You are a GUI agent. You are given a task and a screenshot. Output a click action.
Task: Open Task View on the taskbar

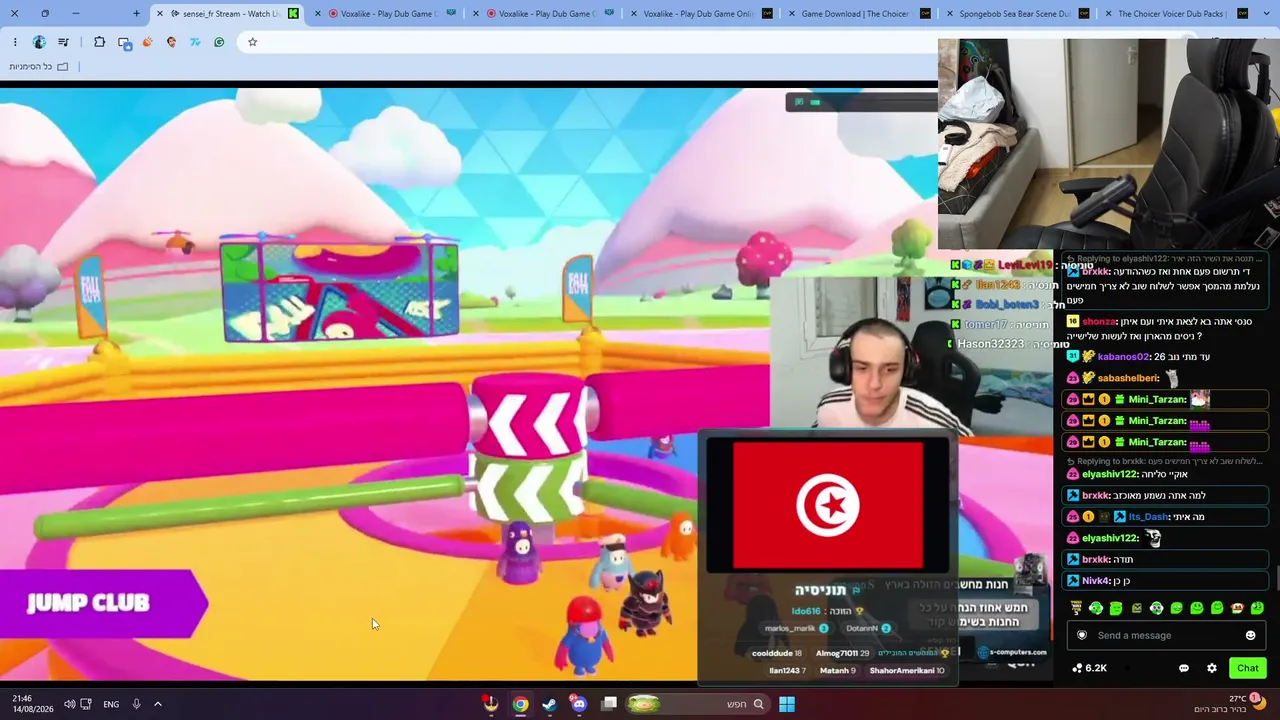point(609,704)
